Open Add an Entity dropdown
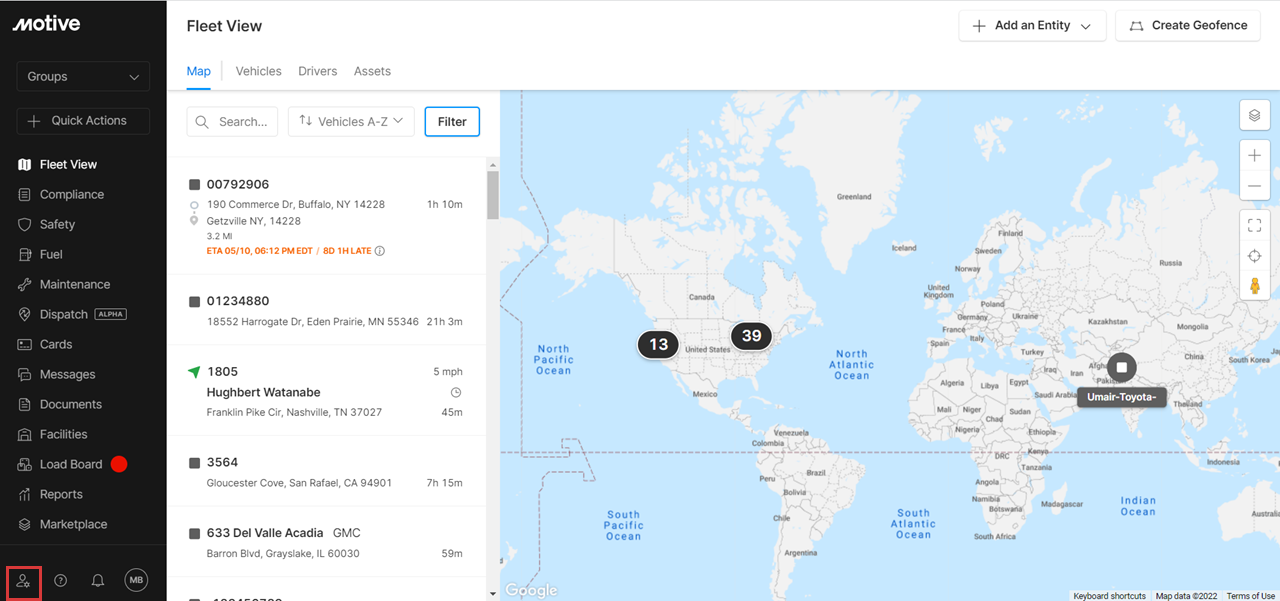1280x601 pixels. pos(1032,26)
